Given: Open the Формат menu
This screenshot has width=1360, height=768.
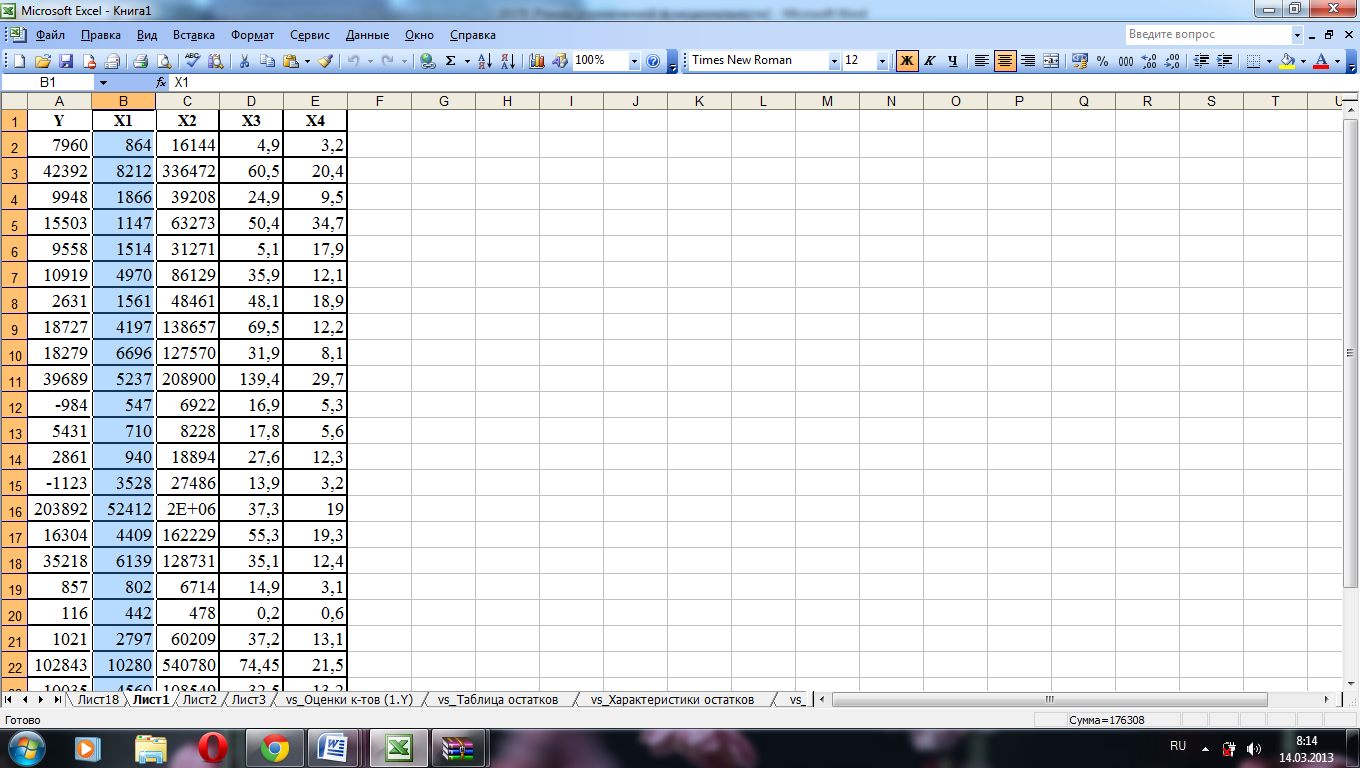Looking at the screenshot, I should coord(252,35).
